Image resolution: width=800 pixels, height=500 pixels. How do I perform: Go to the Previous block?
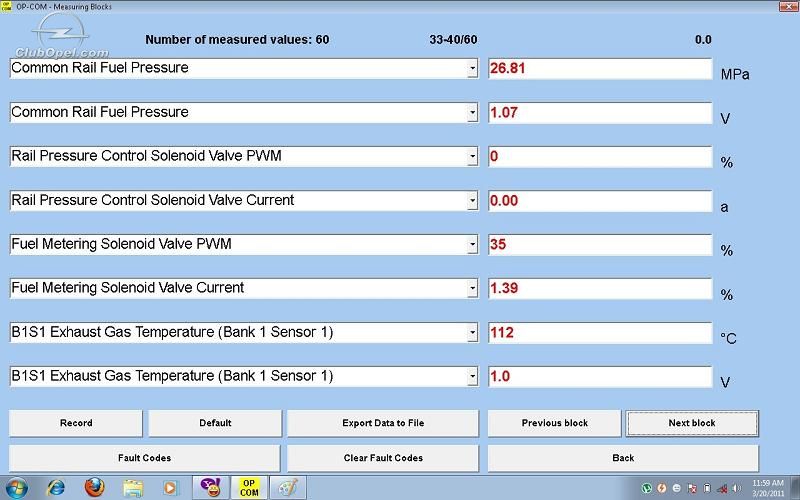[555, 423]
